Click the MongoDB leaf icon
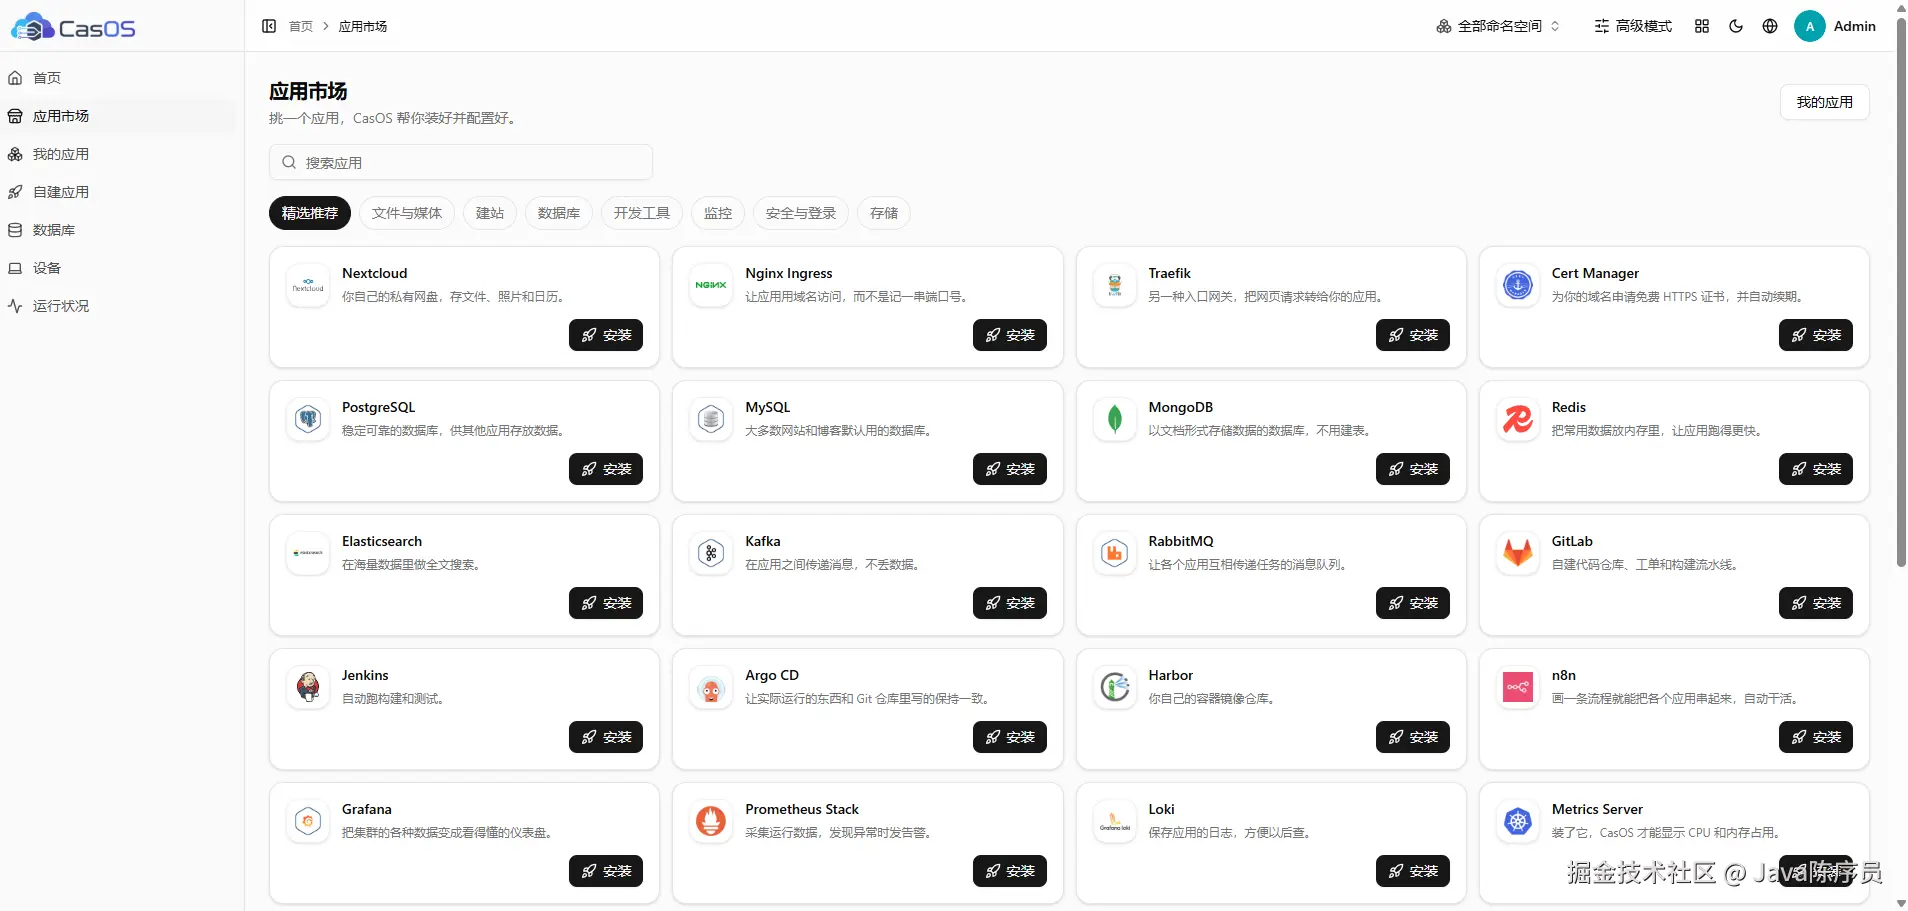Screen dimensions: 1908x911 coord(1115,419)
